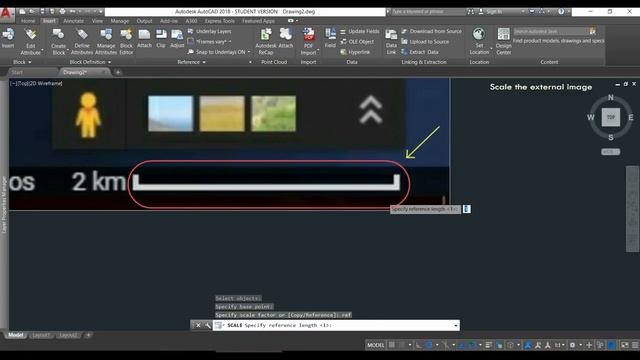
Task: Open Autodesk ReCap
Action: click(266, 35)
